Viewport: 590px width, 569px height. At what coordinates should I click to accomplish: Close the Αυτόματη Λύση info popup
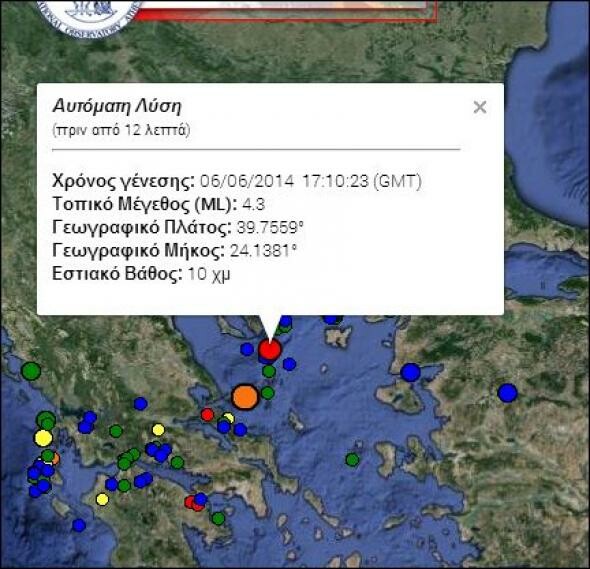(x=480, y=107)
